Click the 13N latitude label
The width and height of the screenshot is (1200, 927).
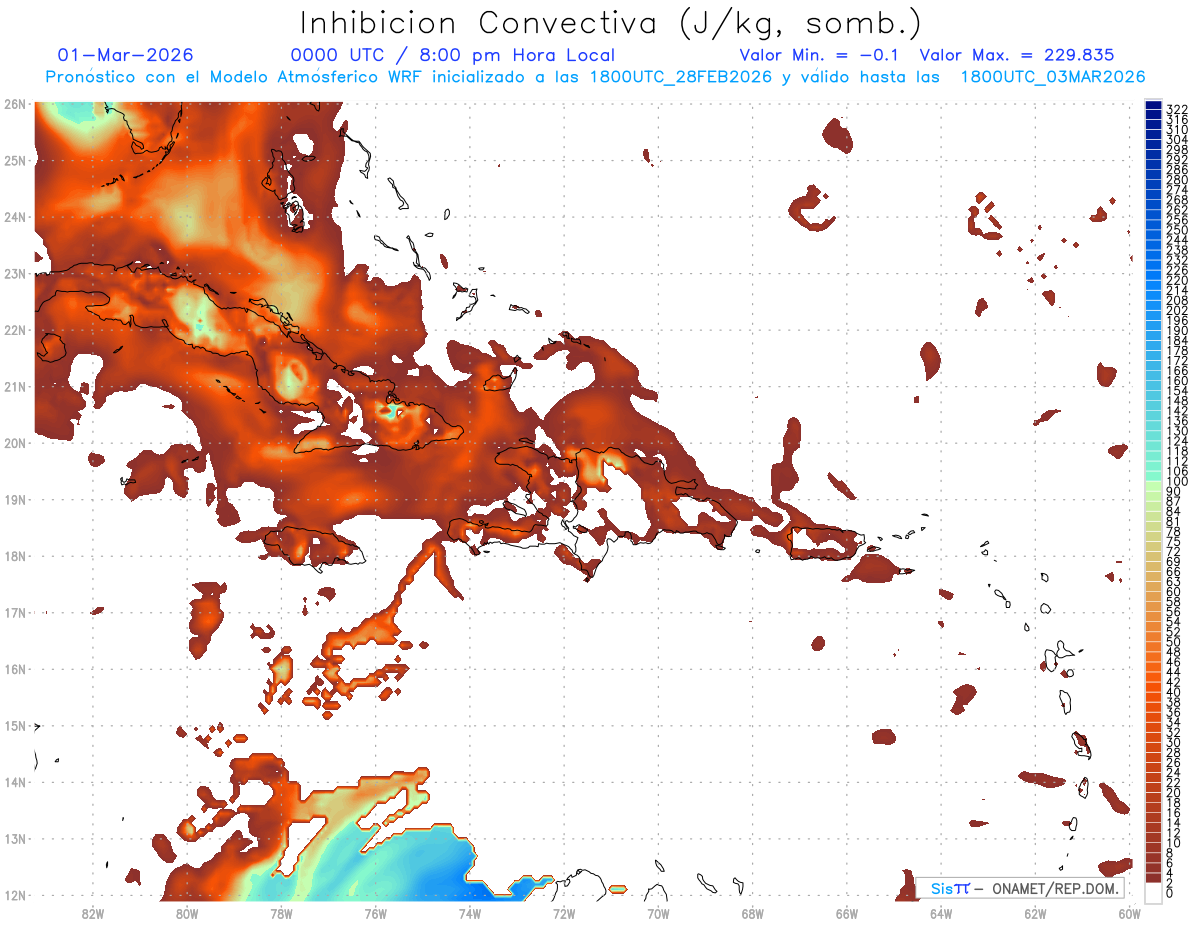14,838
